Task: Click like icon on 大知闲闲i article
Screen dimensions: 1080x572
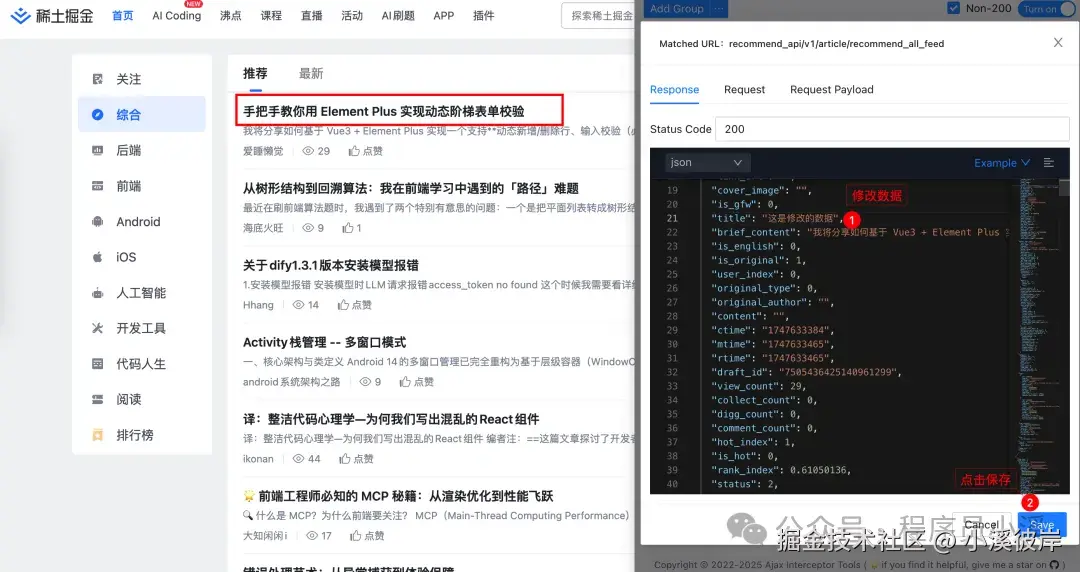Action: (x=355, y=535)
